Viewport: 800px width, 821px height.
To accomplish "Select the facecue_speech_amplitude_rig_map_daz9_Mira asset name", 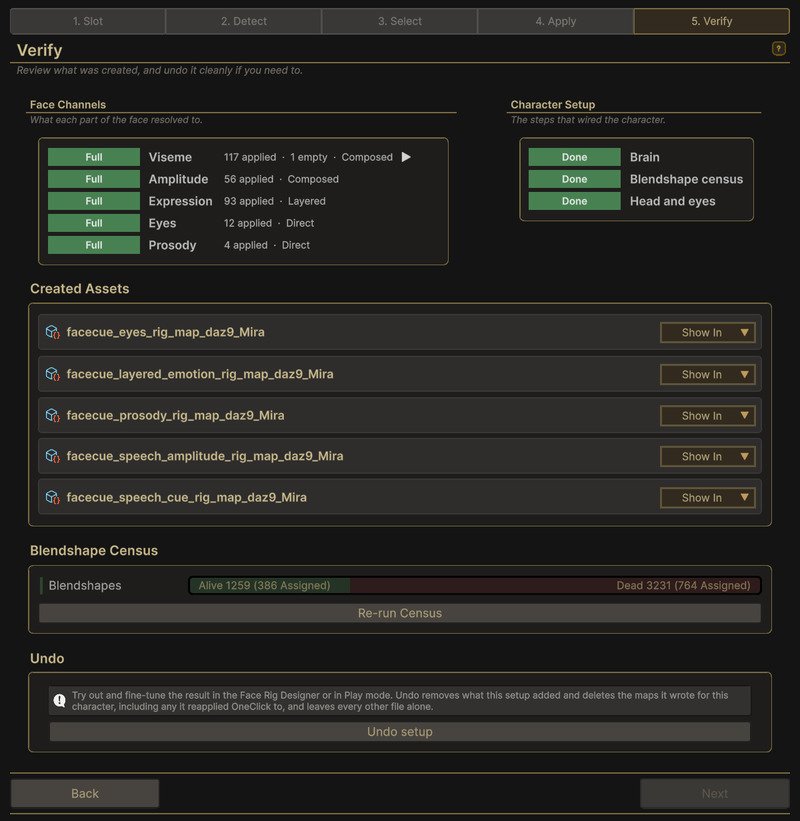I will [x=205, y=456].
